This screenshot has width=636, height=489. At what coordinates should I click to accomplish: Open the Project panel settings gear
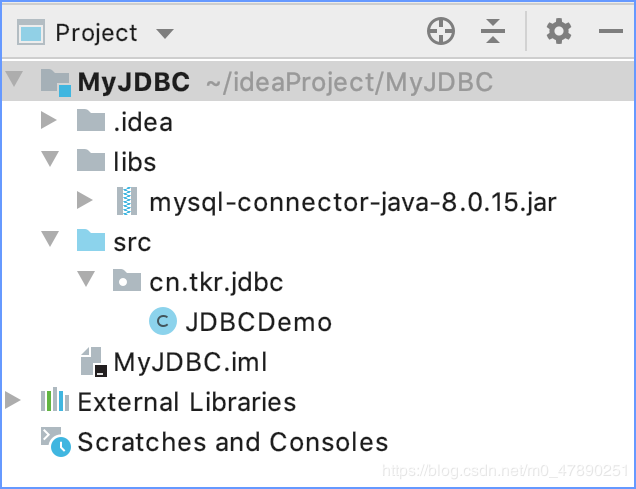click(x=559, y=32)
